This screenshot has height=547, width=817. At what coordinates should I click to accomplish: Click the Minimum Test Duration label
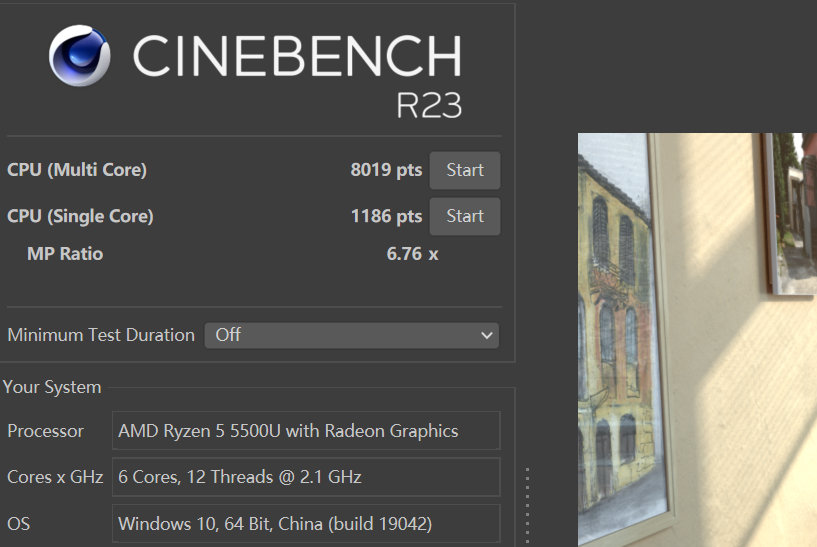pyautogui.click(x=101, y=335)
